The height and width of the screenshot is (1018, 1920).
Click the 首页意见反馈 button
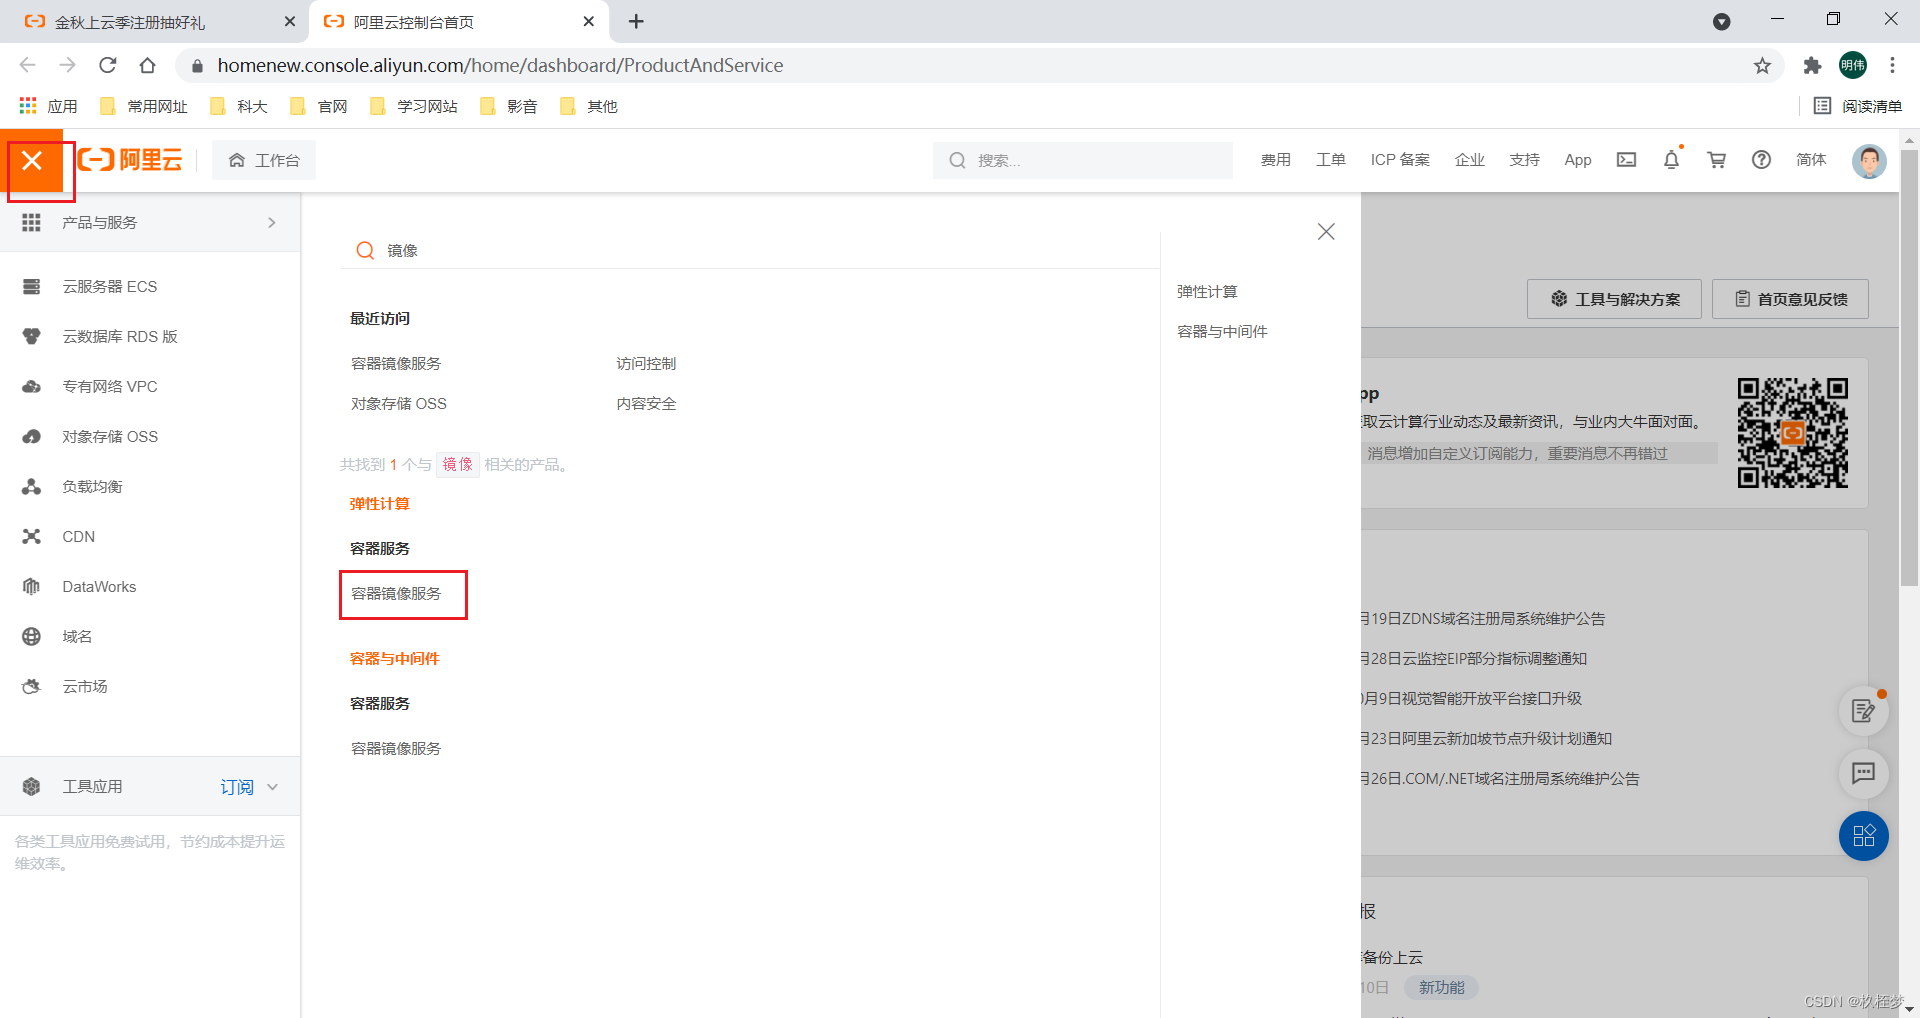point(1790,299)
